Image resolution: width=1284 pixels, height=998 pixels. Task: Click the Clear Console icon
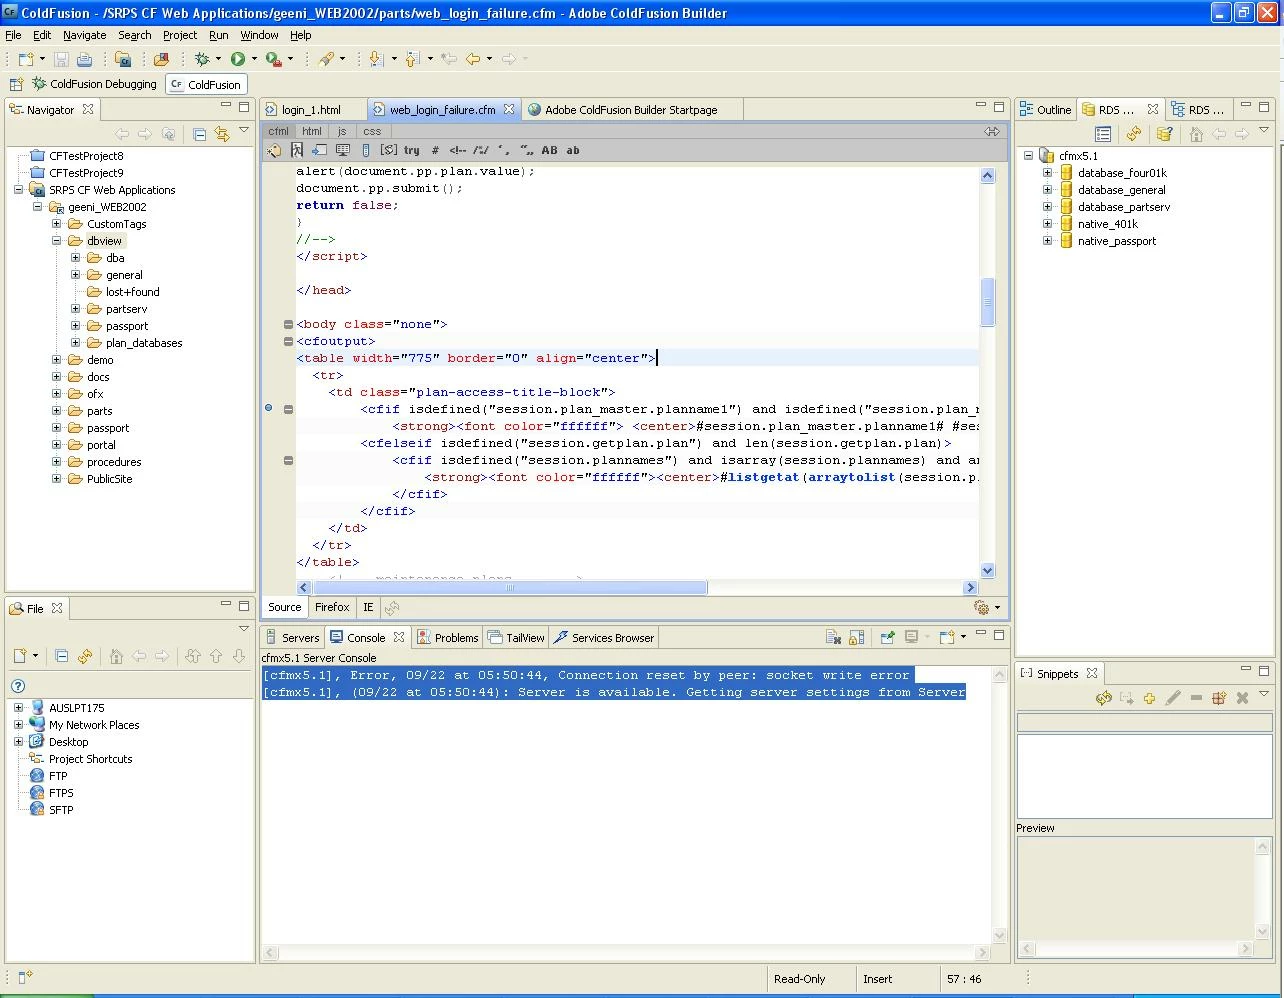(833, 637)
